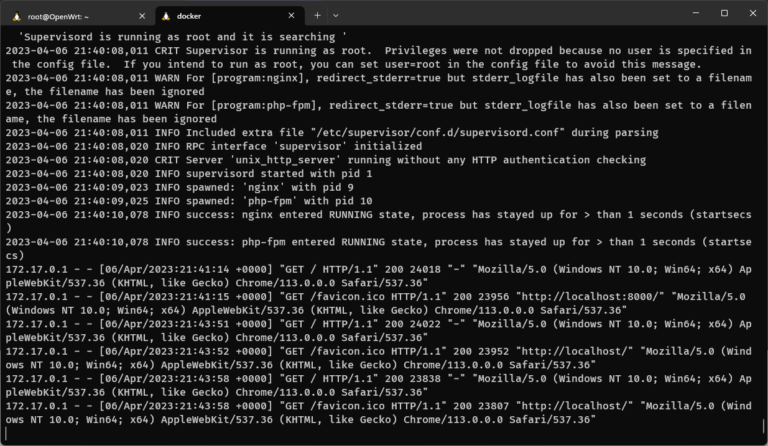
Task: Close the root@OpenWrt tab
Action: coord(142,16)
